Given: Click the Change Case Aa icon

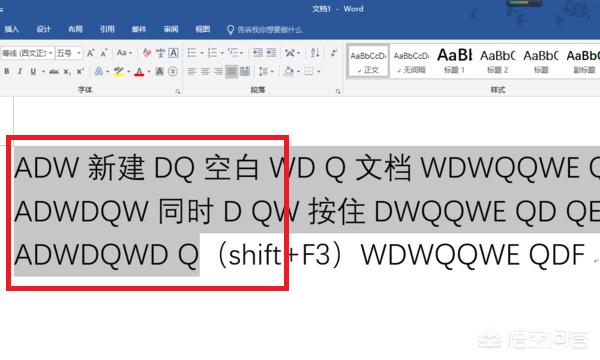Looking at the screenshot, I should [x=122, y=53].
